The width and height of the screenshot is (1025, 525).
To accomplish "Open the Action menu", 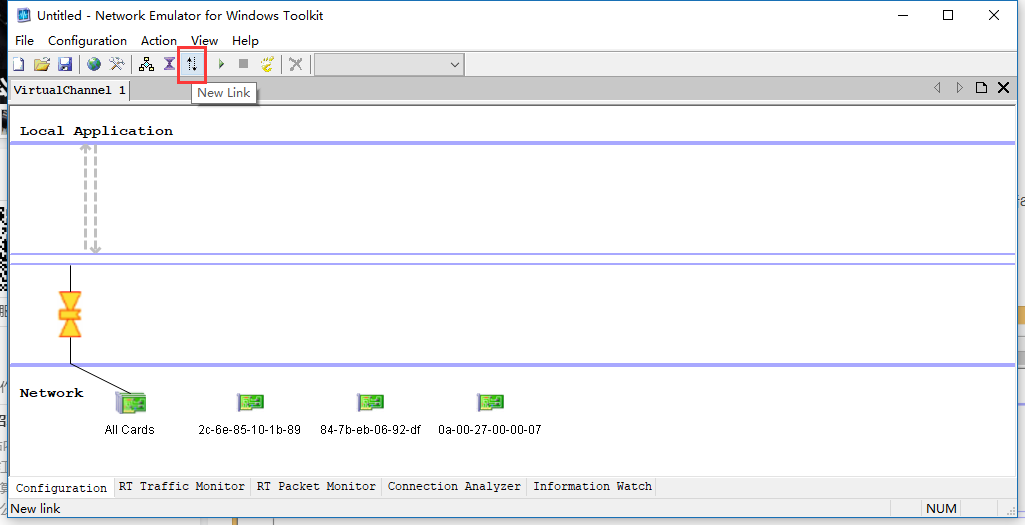I will (159, 41).
